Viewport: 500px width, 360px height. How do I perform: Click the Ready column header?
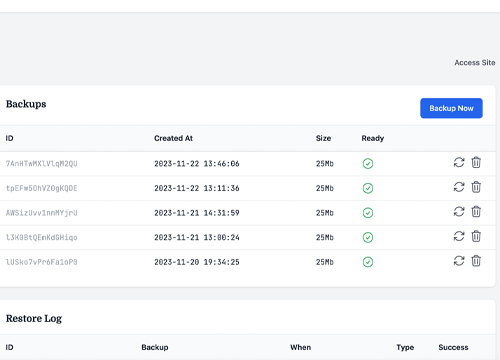point(373,138)
